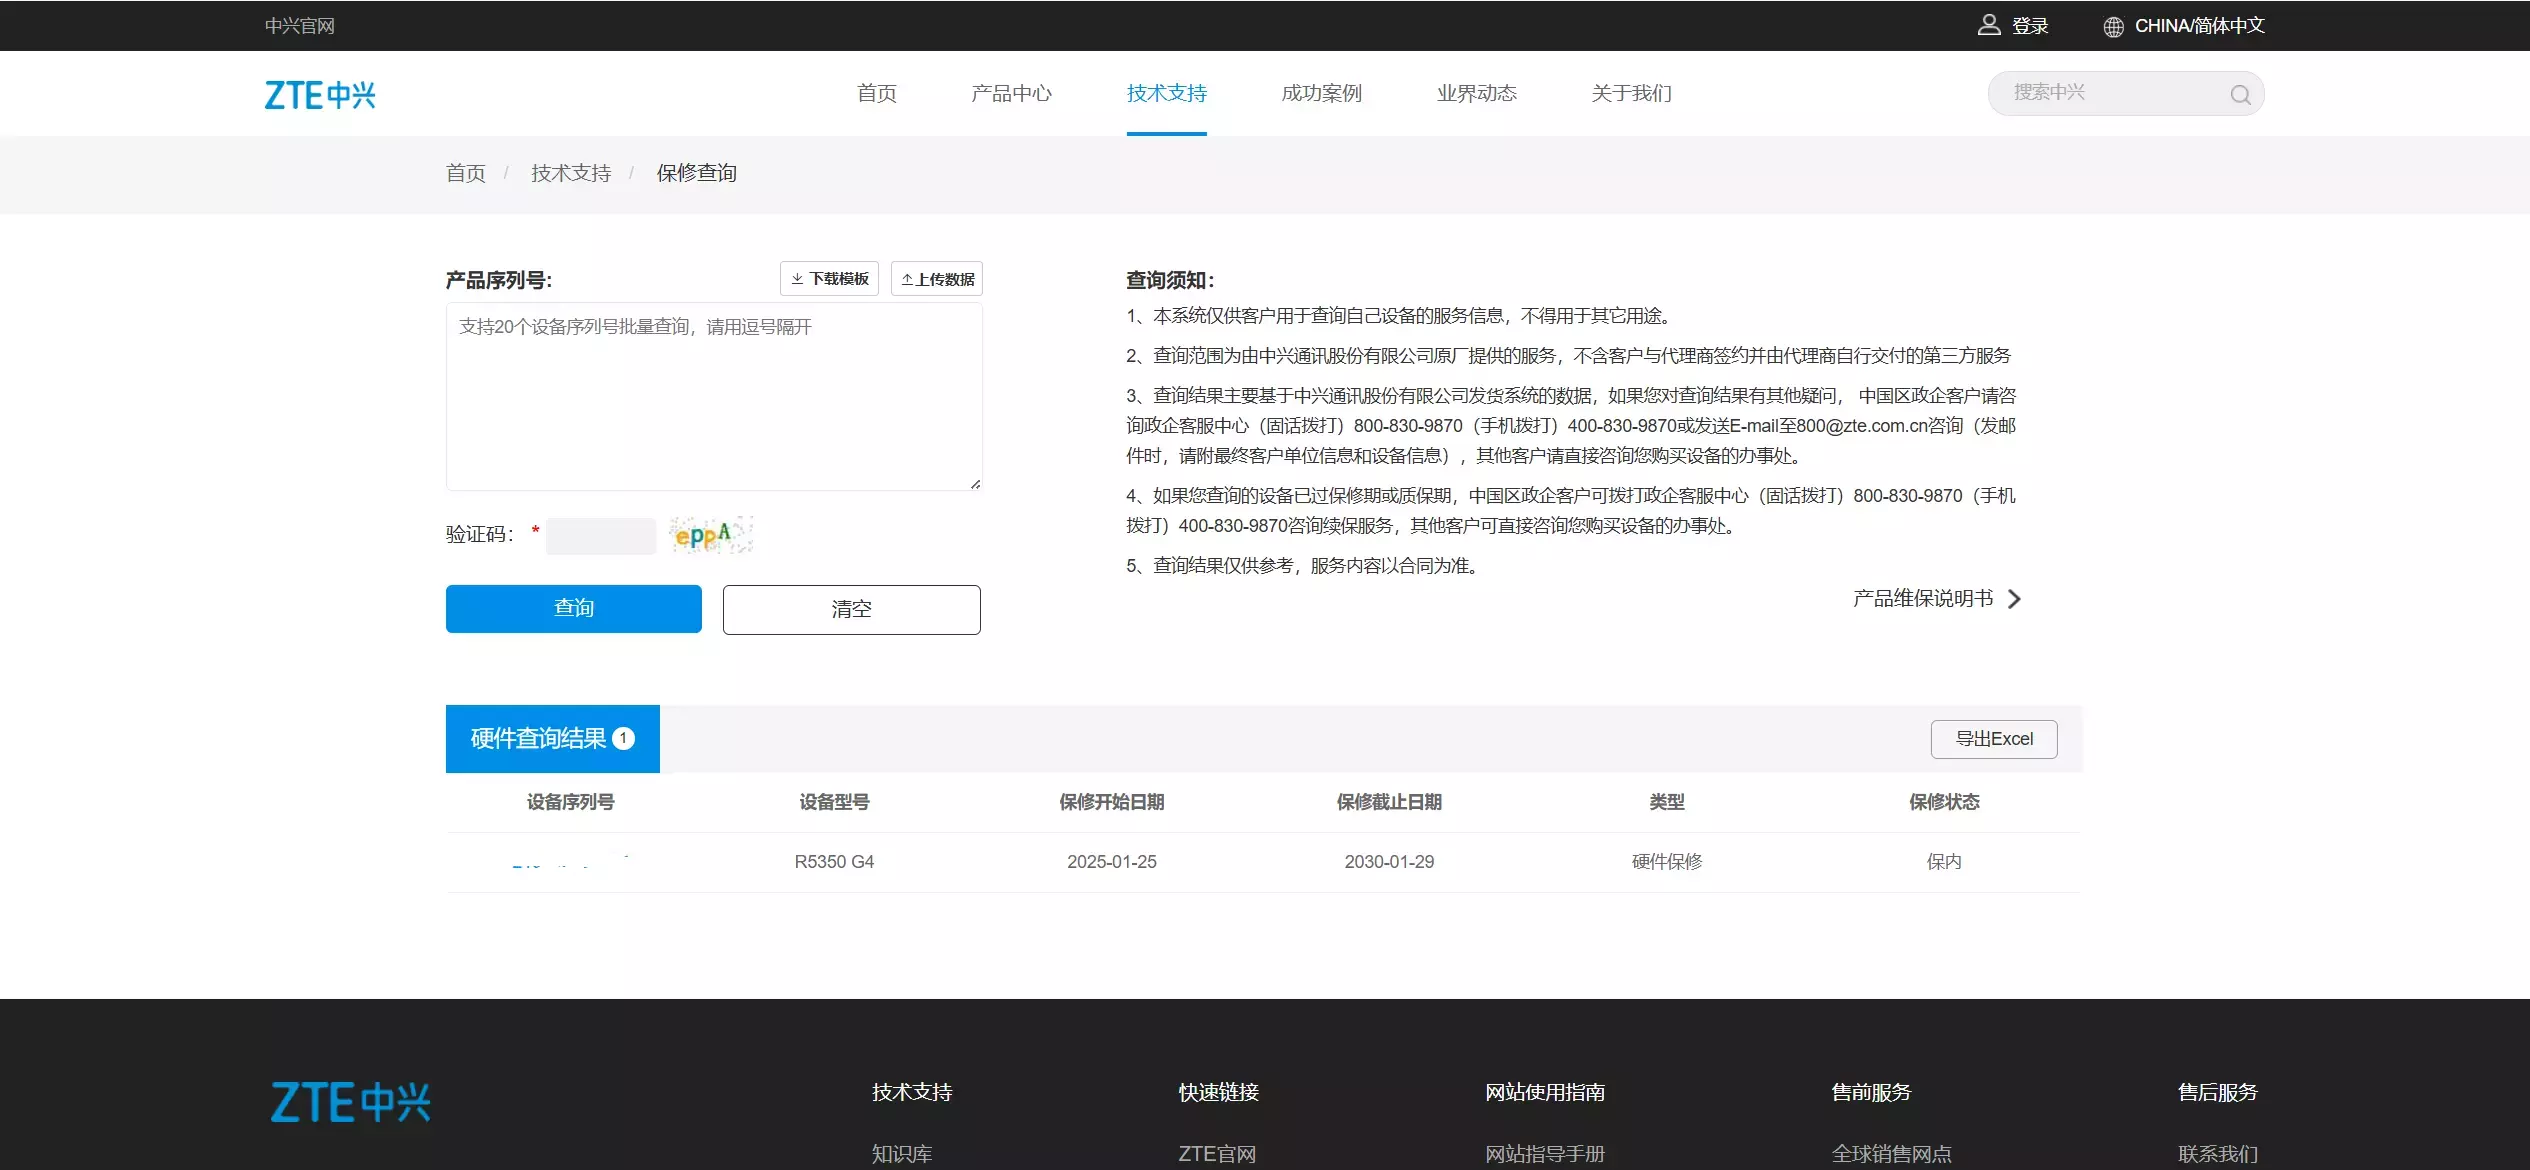The height and width of the screenshot is (1170, 2530).
Task: Click the 售前服务 footer heading
Action: (x=1871, y=1092)
